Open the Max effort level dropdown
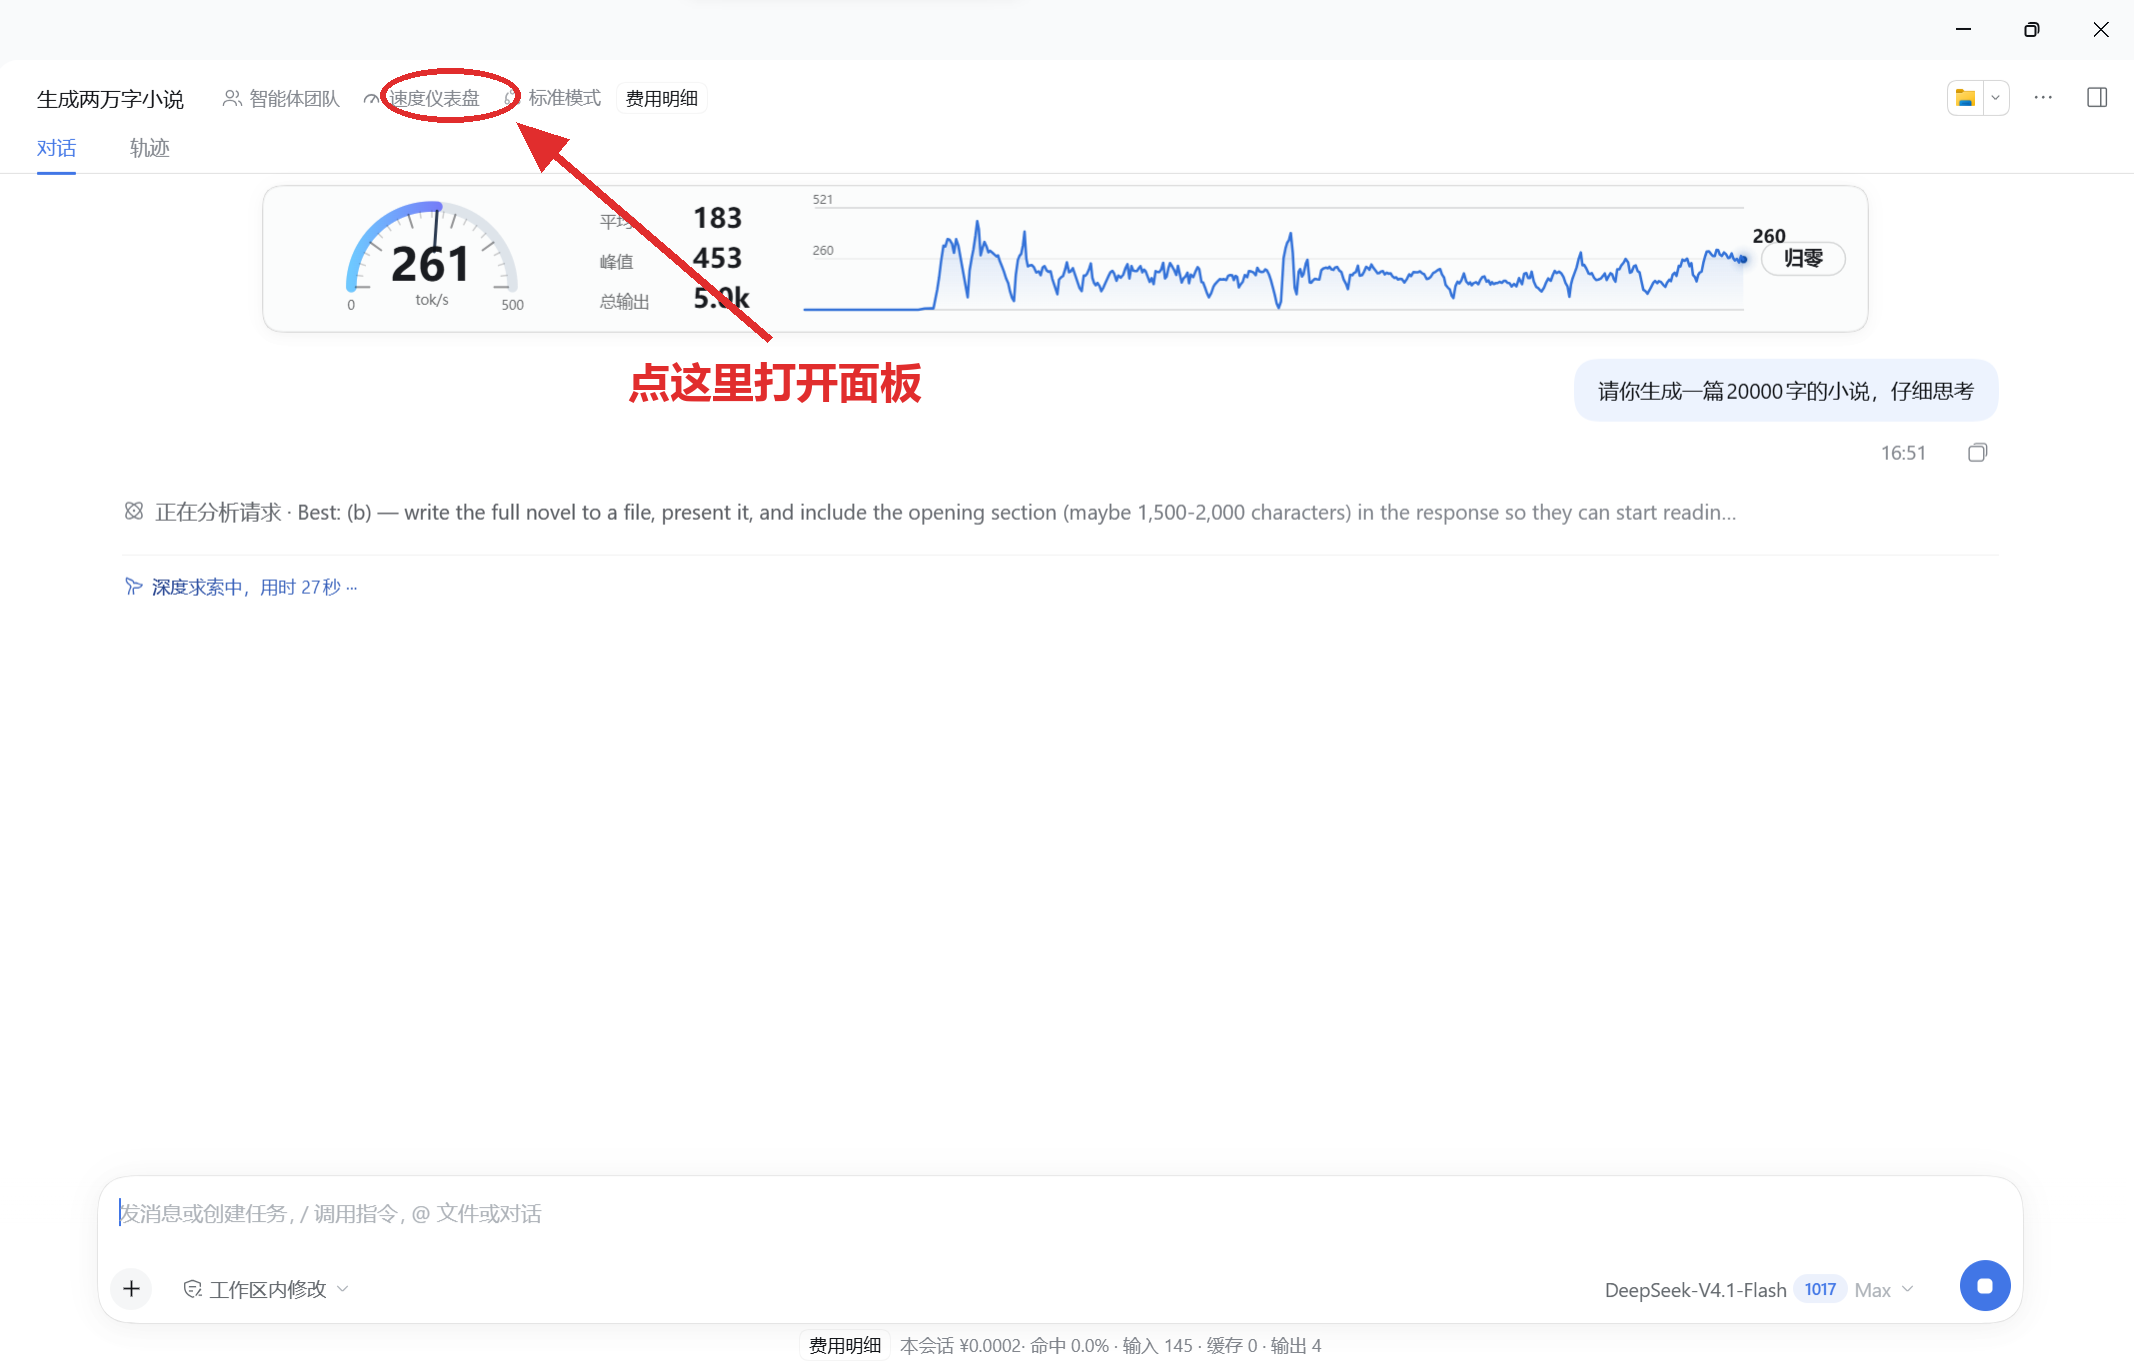2134x1367 pixels. pyautogui.click(x=1884, y=1290)
